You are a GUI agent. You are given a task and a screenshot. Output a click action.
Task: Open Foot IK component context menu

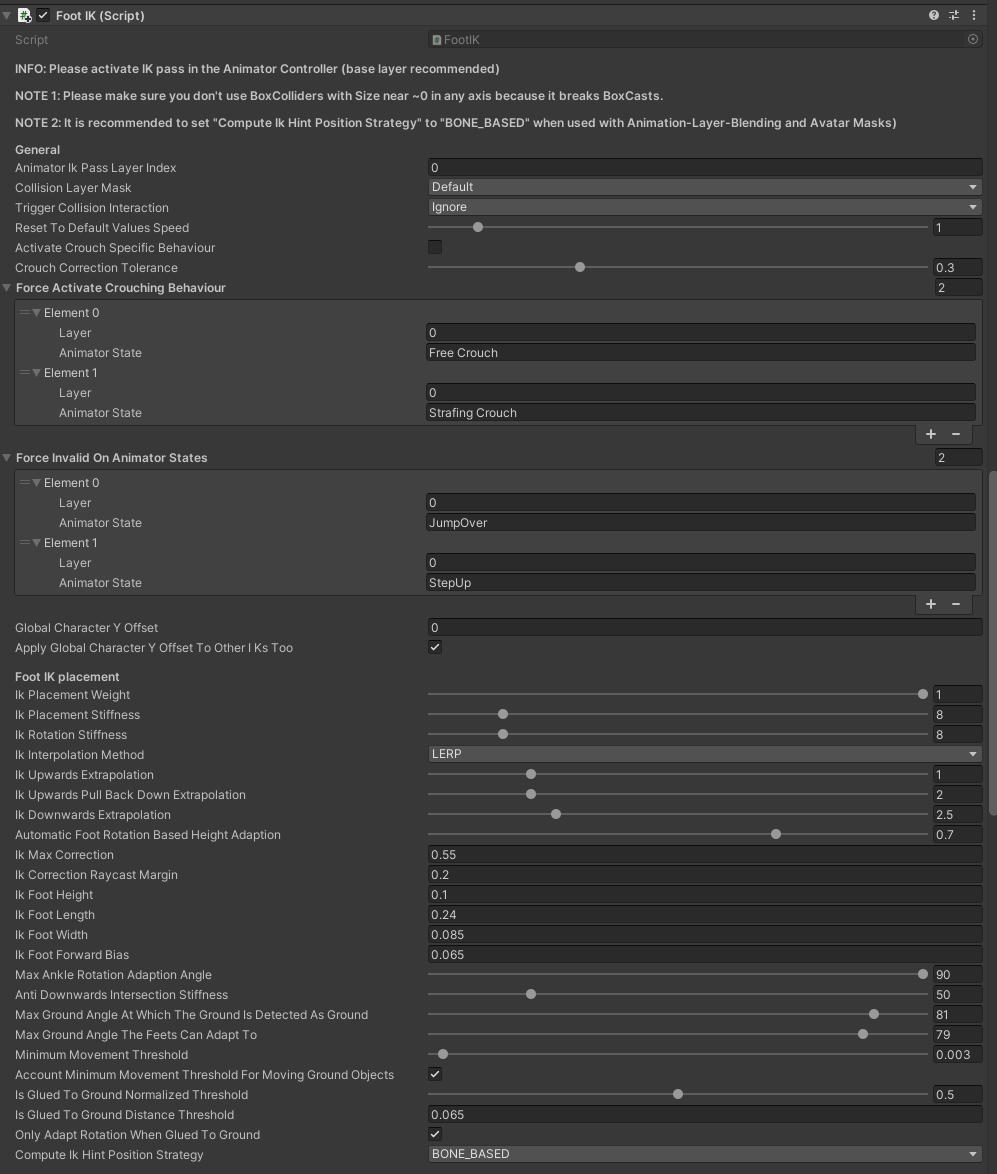pos(974,15)
